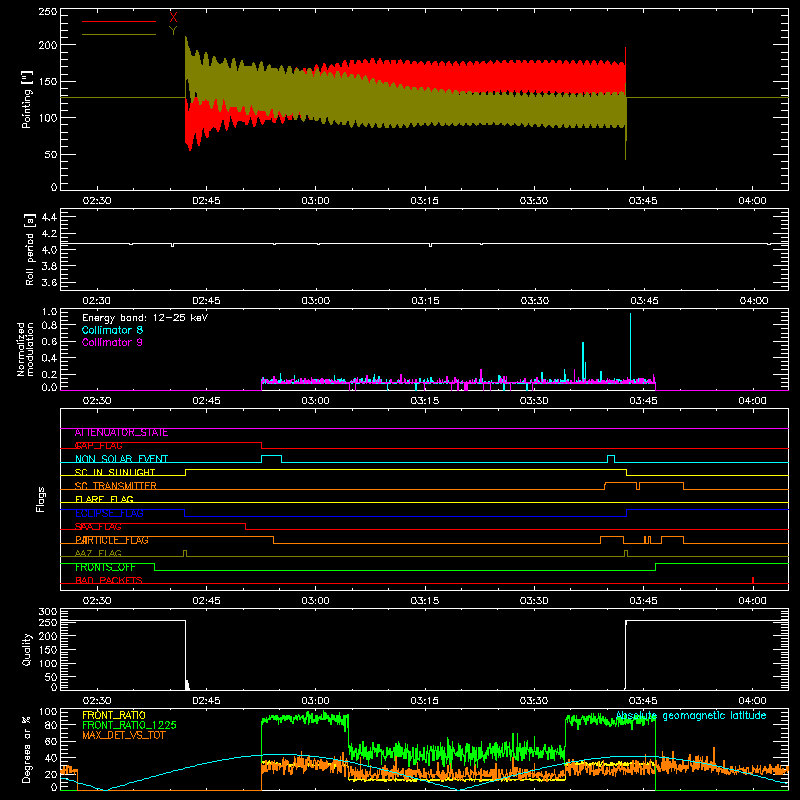Click the 03:00 tick label under Pointing plot
This screenshot has width=800, height=800.
(x=315, y=201)
